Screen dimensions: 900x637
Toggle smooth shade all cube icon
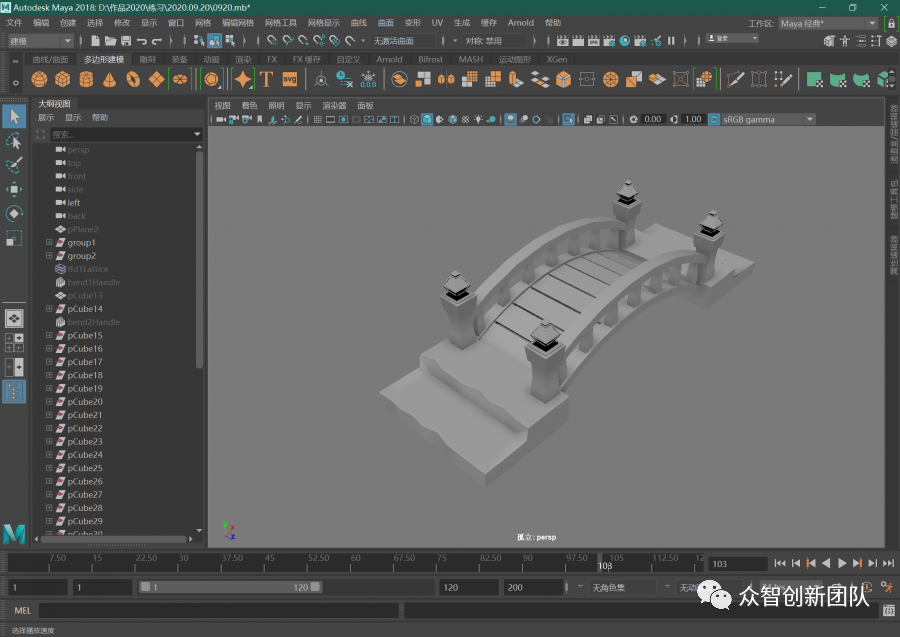(427, 119)
